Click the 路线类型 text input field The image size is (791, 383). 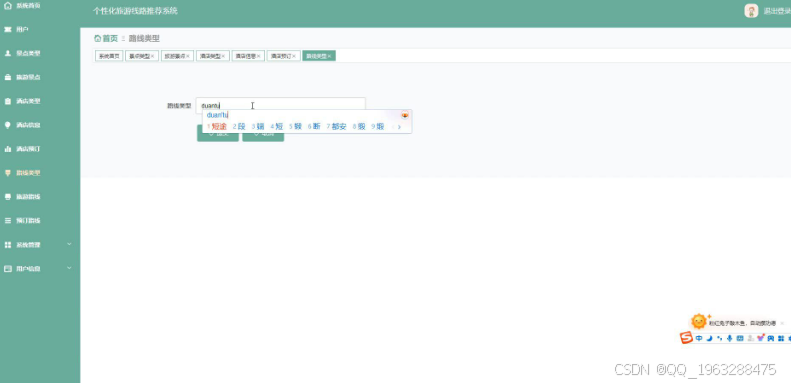pos(280,105)
